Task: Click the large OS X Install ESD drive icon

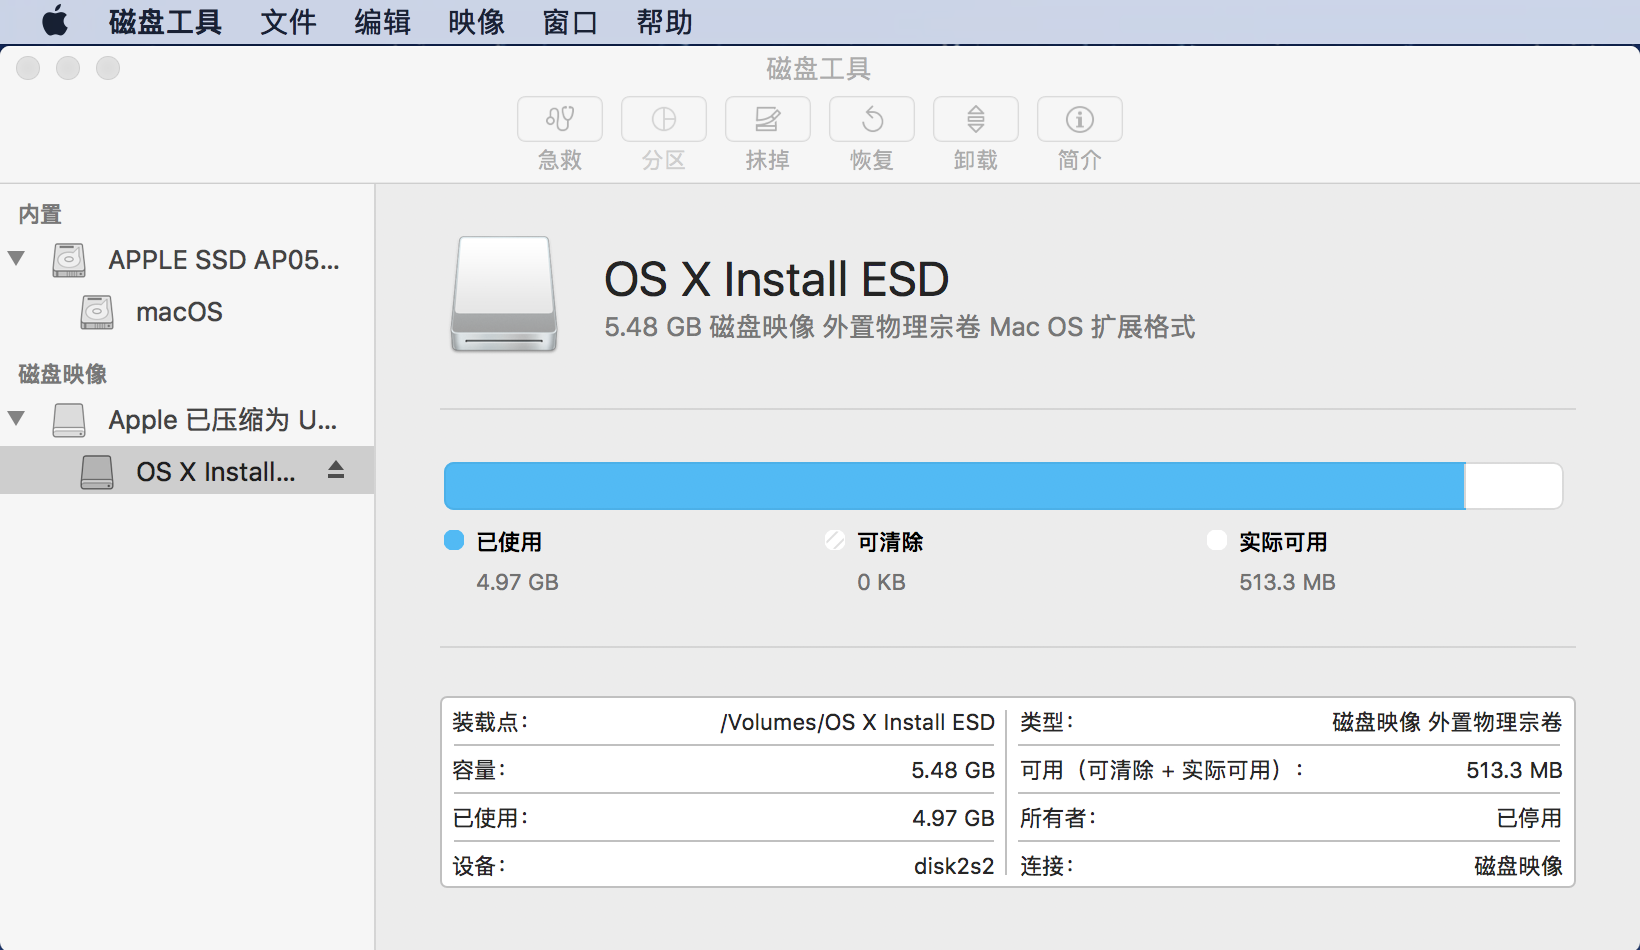Action: coord(504,294)
